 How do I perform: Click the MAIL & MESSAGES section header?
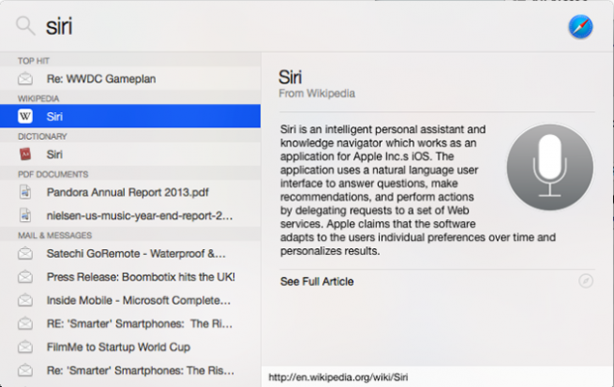(x=55, y=235)
